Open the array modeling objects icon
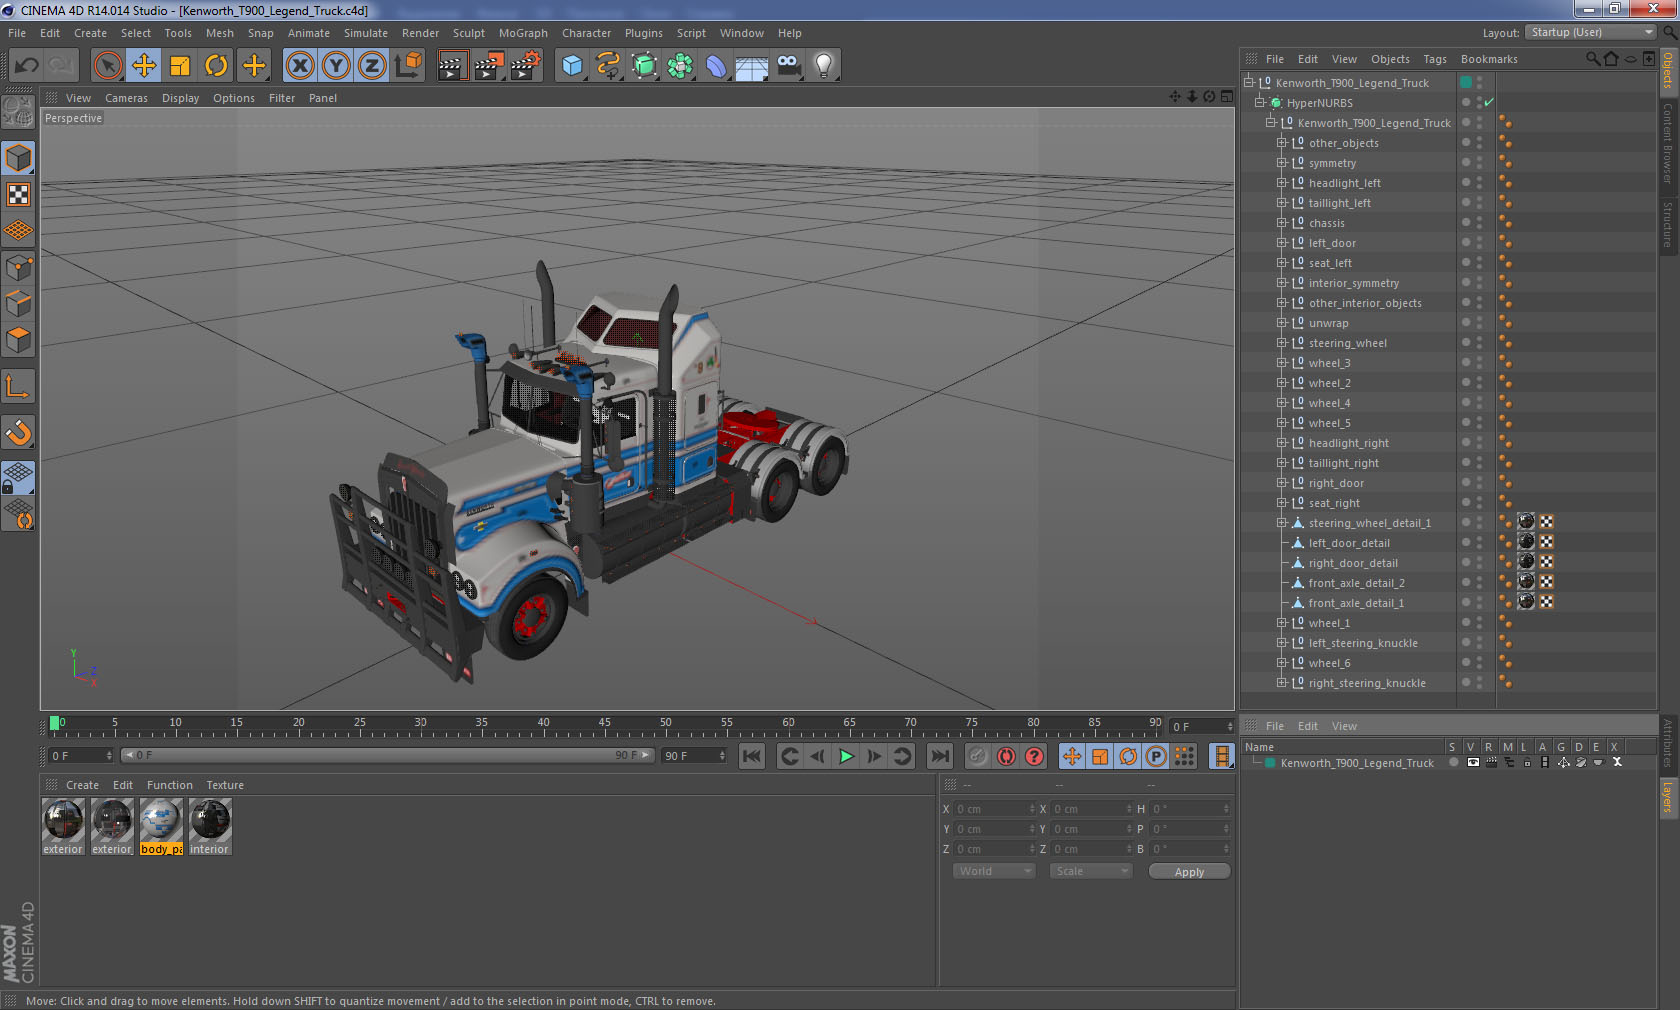 point(680,66)
